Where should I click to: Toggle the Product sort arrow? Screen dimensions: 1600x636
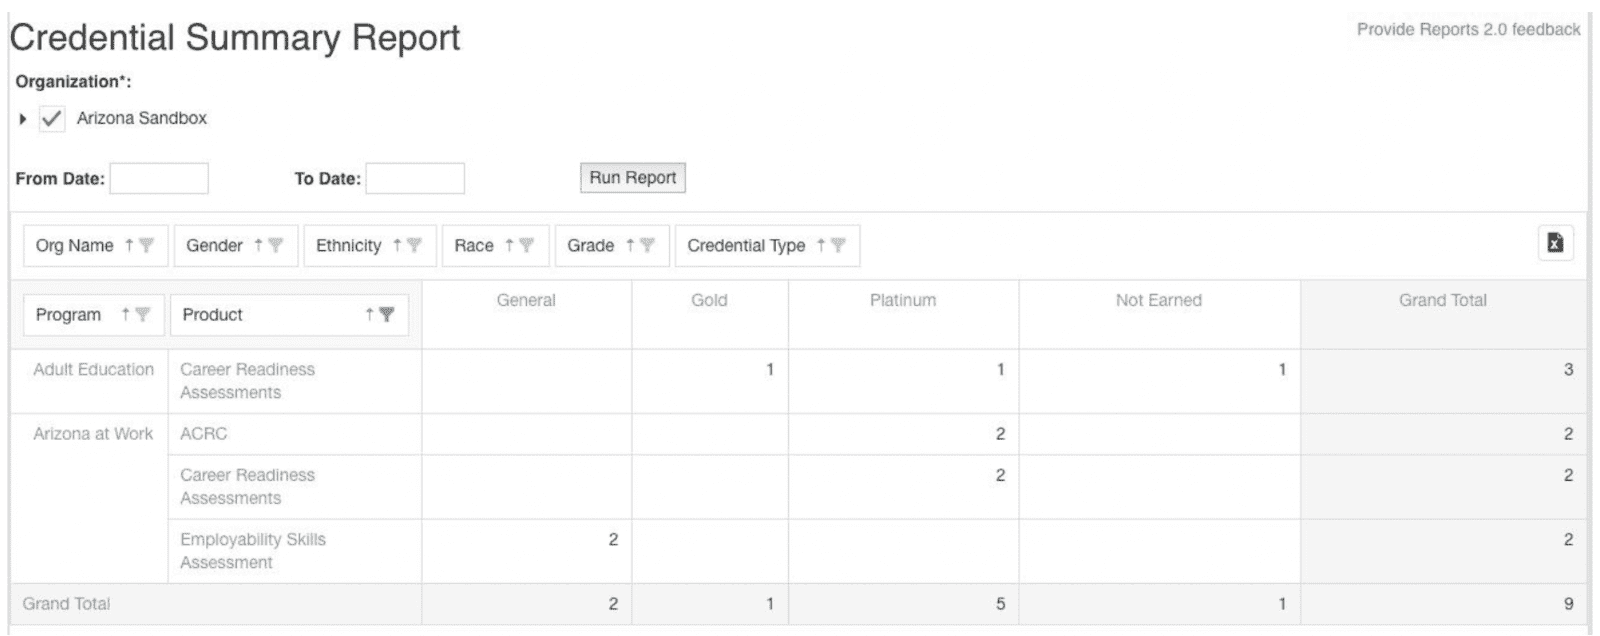pos(370,315)
